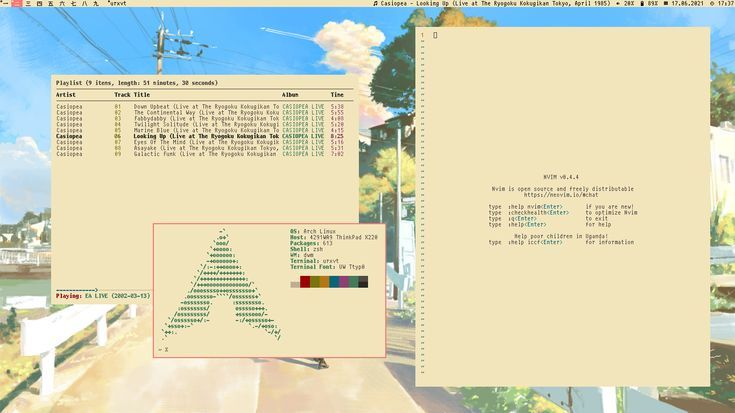
Task: Switch to dwm tag 七
Action: point(73,3)
